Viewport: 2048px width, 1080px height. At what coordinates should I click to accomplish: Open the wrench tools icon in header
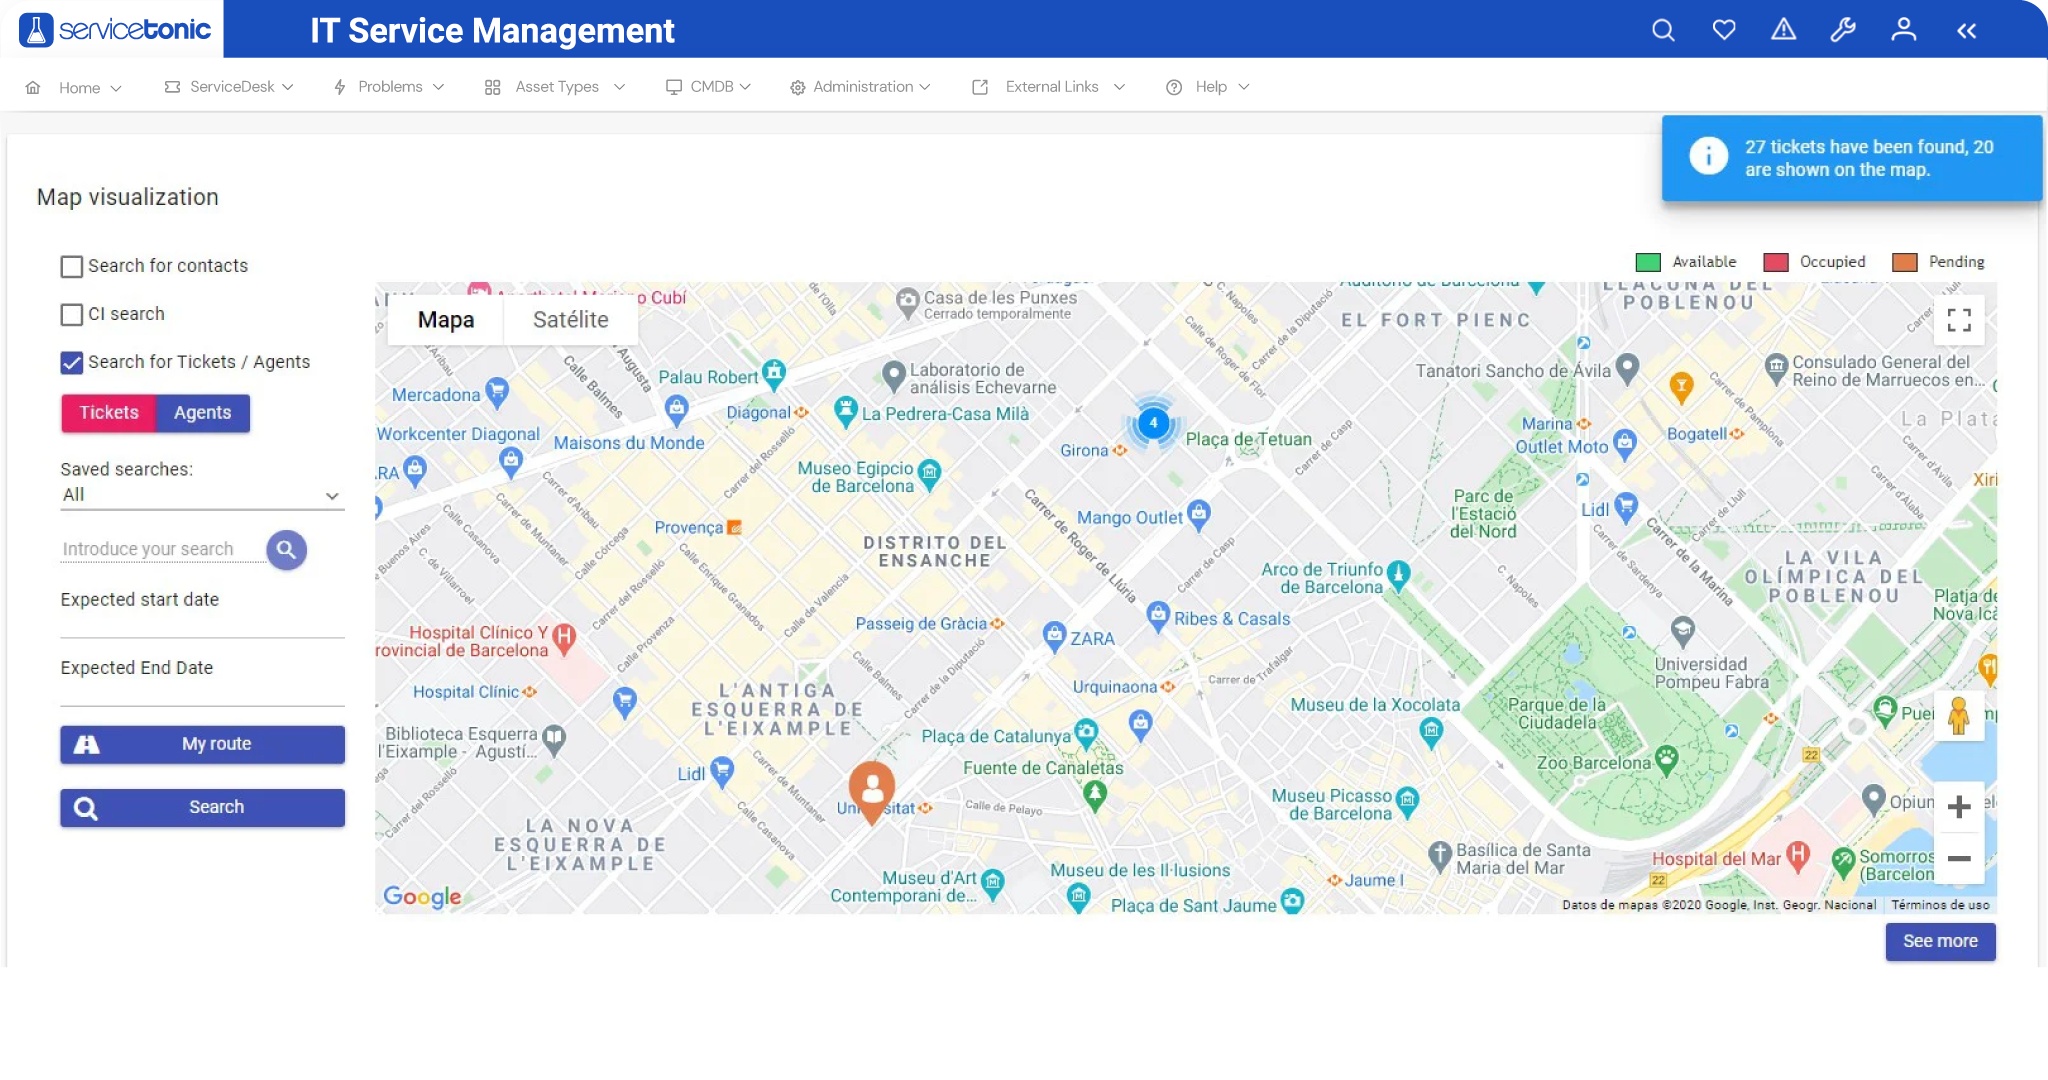[x=1843, y=30]
